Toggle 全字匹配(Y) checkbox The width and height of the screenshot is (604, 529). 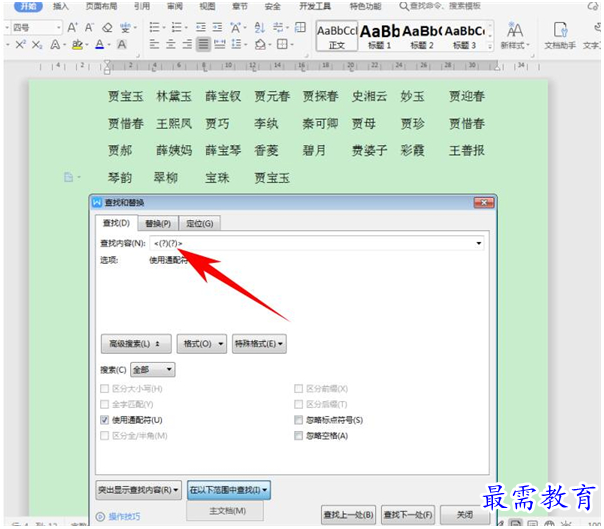pyautogui.click(x=104, y=404)
